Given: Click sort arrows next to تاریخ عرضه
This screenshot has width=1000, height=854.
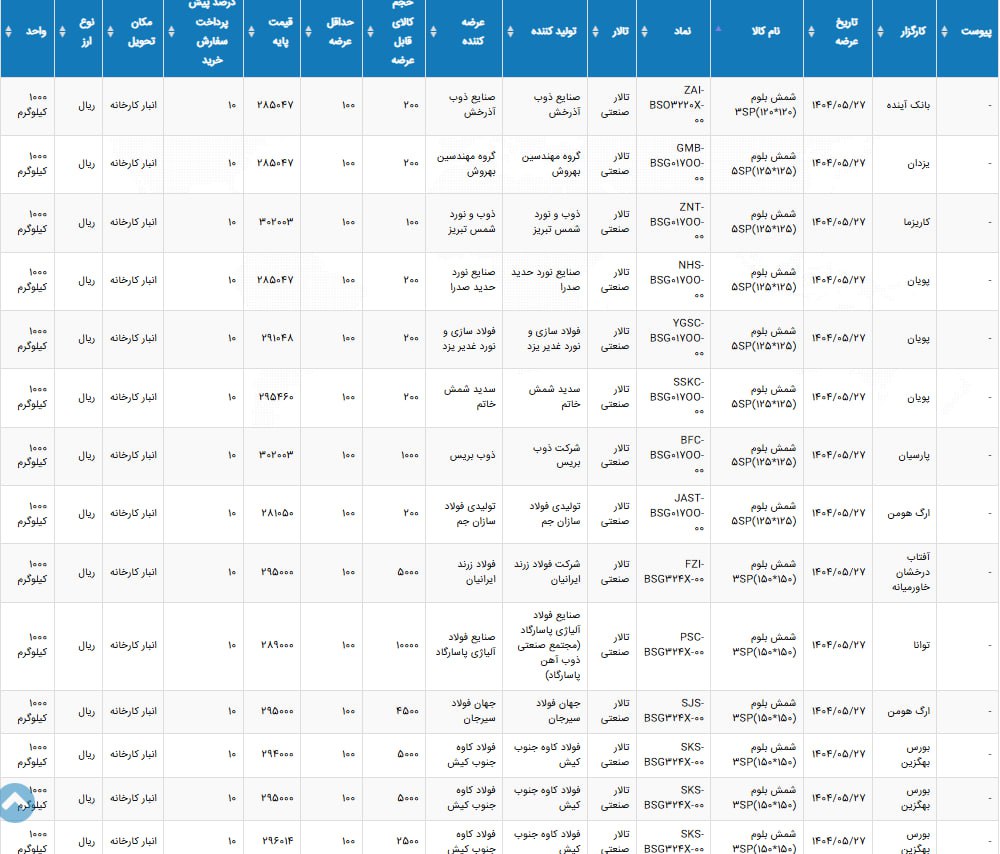Looking at the screenshot, I should [811, 31].
